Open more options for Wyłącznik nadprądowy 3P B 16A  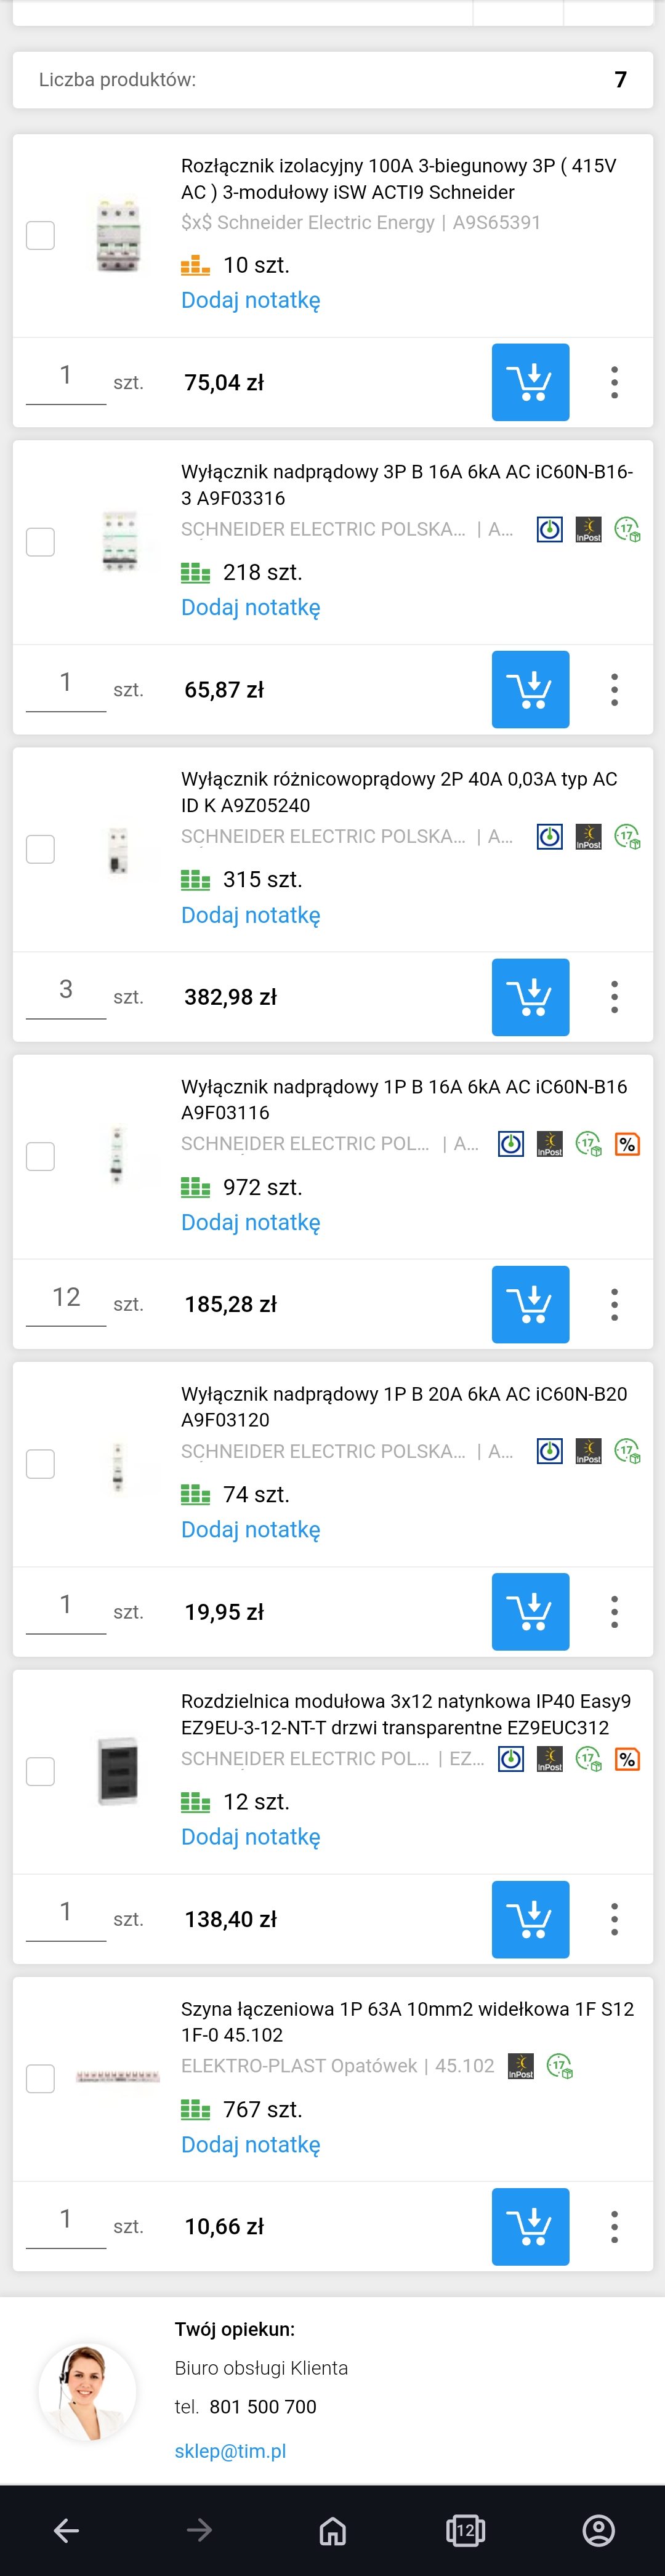[614, 690]
